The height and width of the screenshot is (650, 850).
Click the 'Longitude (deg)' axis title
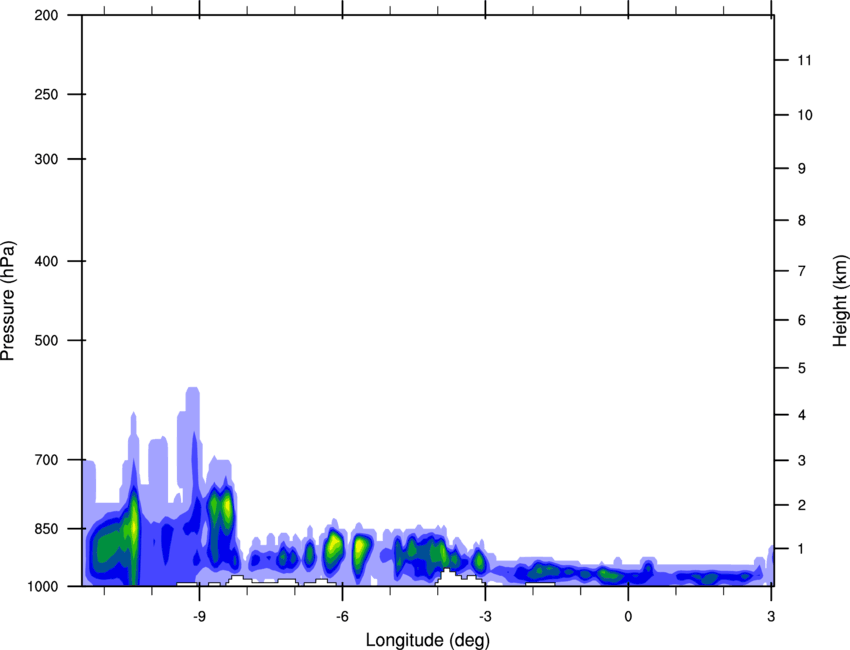pyautogui.click(x=428, y=640)
